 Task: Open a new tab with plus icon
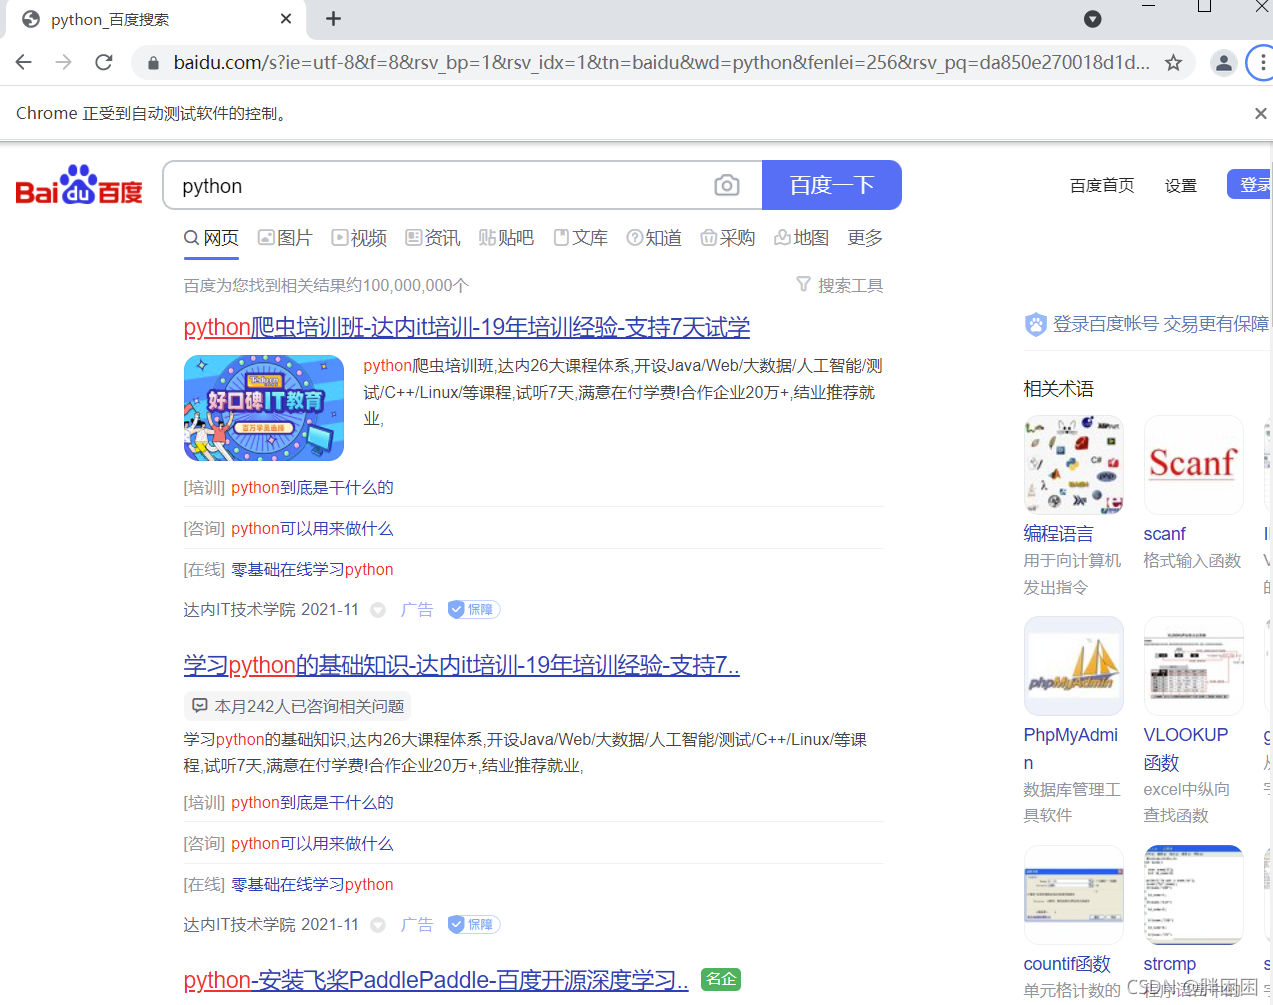point(334,18)
